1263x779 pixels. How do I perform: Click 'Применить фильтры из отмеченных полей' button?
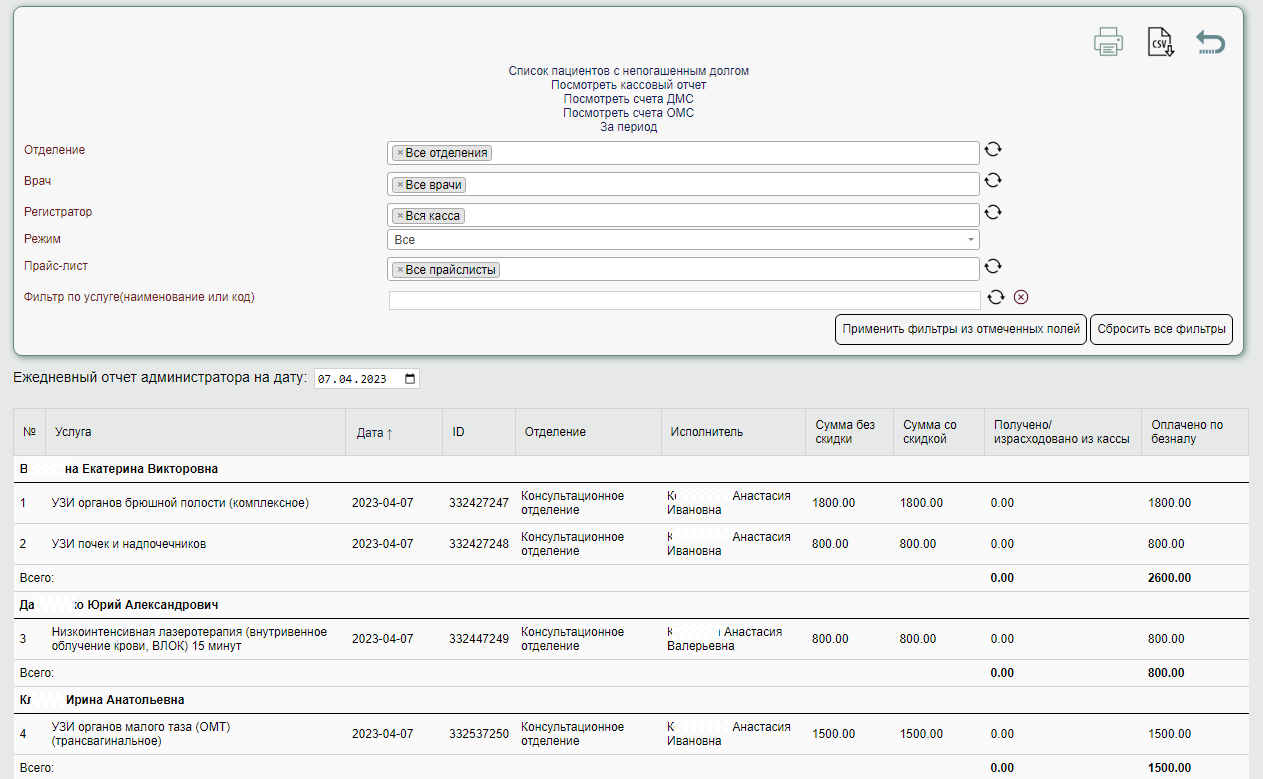960,329
